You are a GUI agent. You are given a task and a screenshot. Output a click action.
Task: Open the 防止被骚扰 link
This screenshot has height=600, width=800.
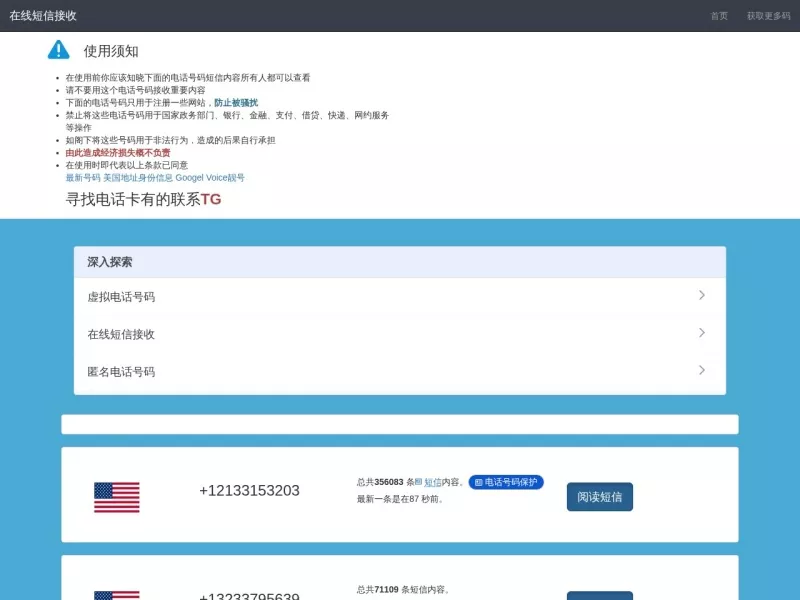point(236,103)
